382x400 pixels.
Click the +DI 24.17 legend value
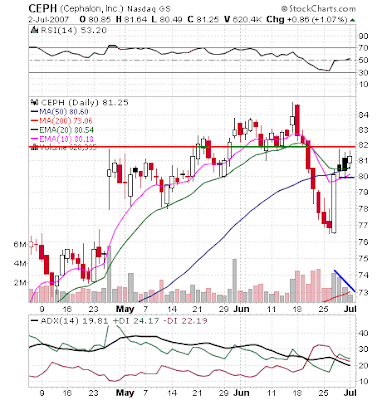coord(136,321)
